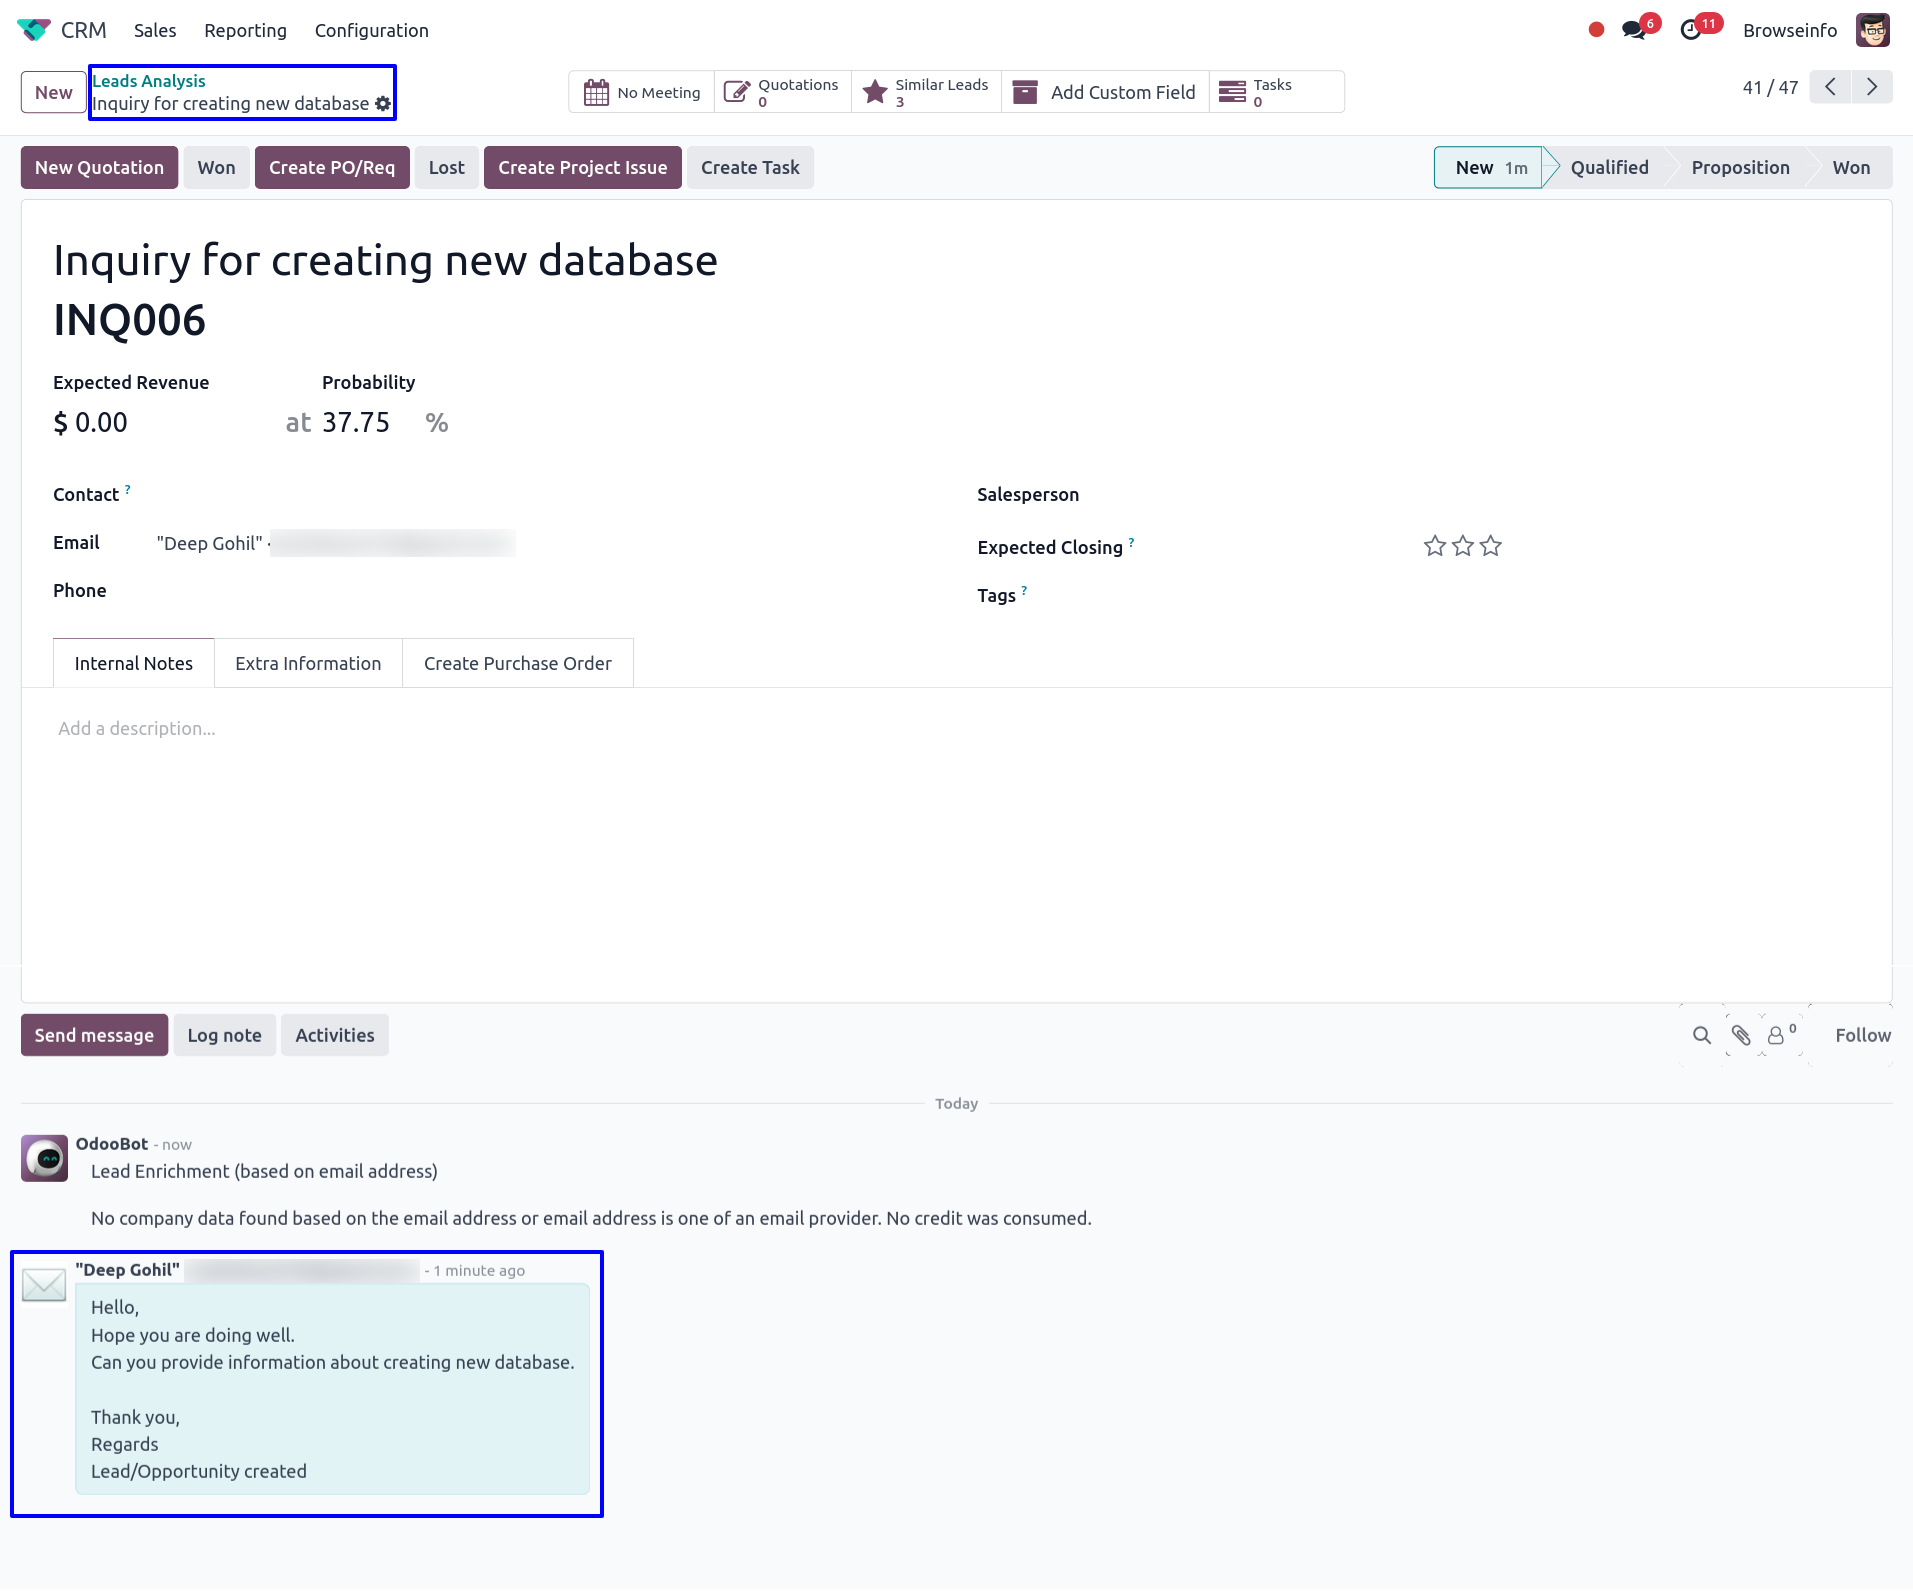Click the OdooBot author name
Image resolution: width=1913 pixels, height=1592 pixels.
tap(112, 1144)
